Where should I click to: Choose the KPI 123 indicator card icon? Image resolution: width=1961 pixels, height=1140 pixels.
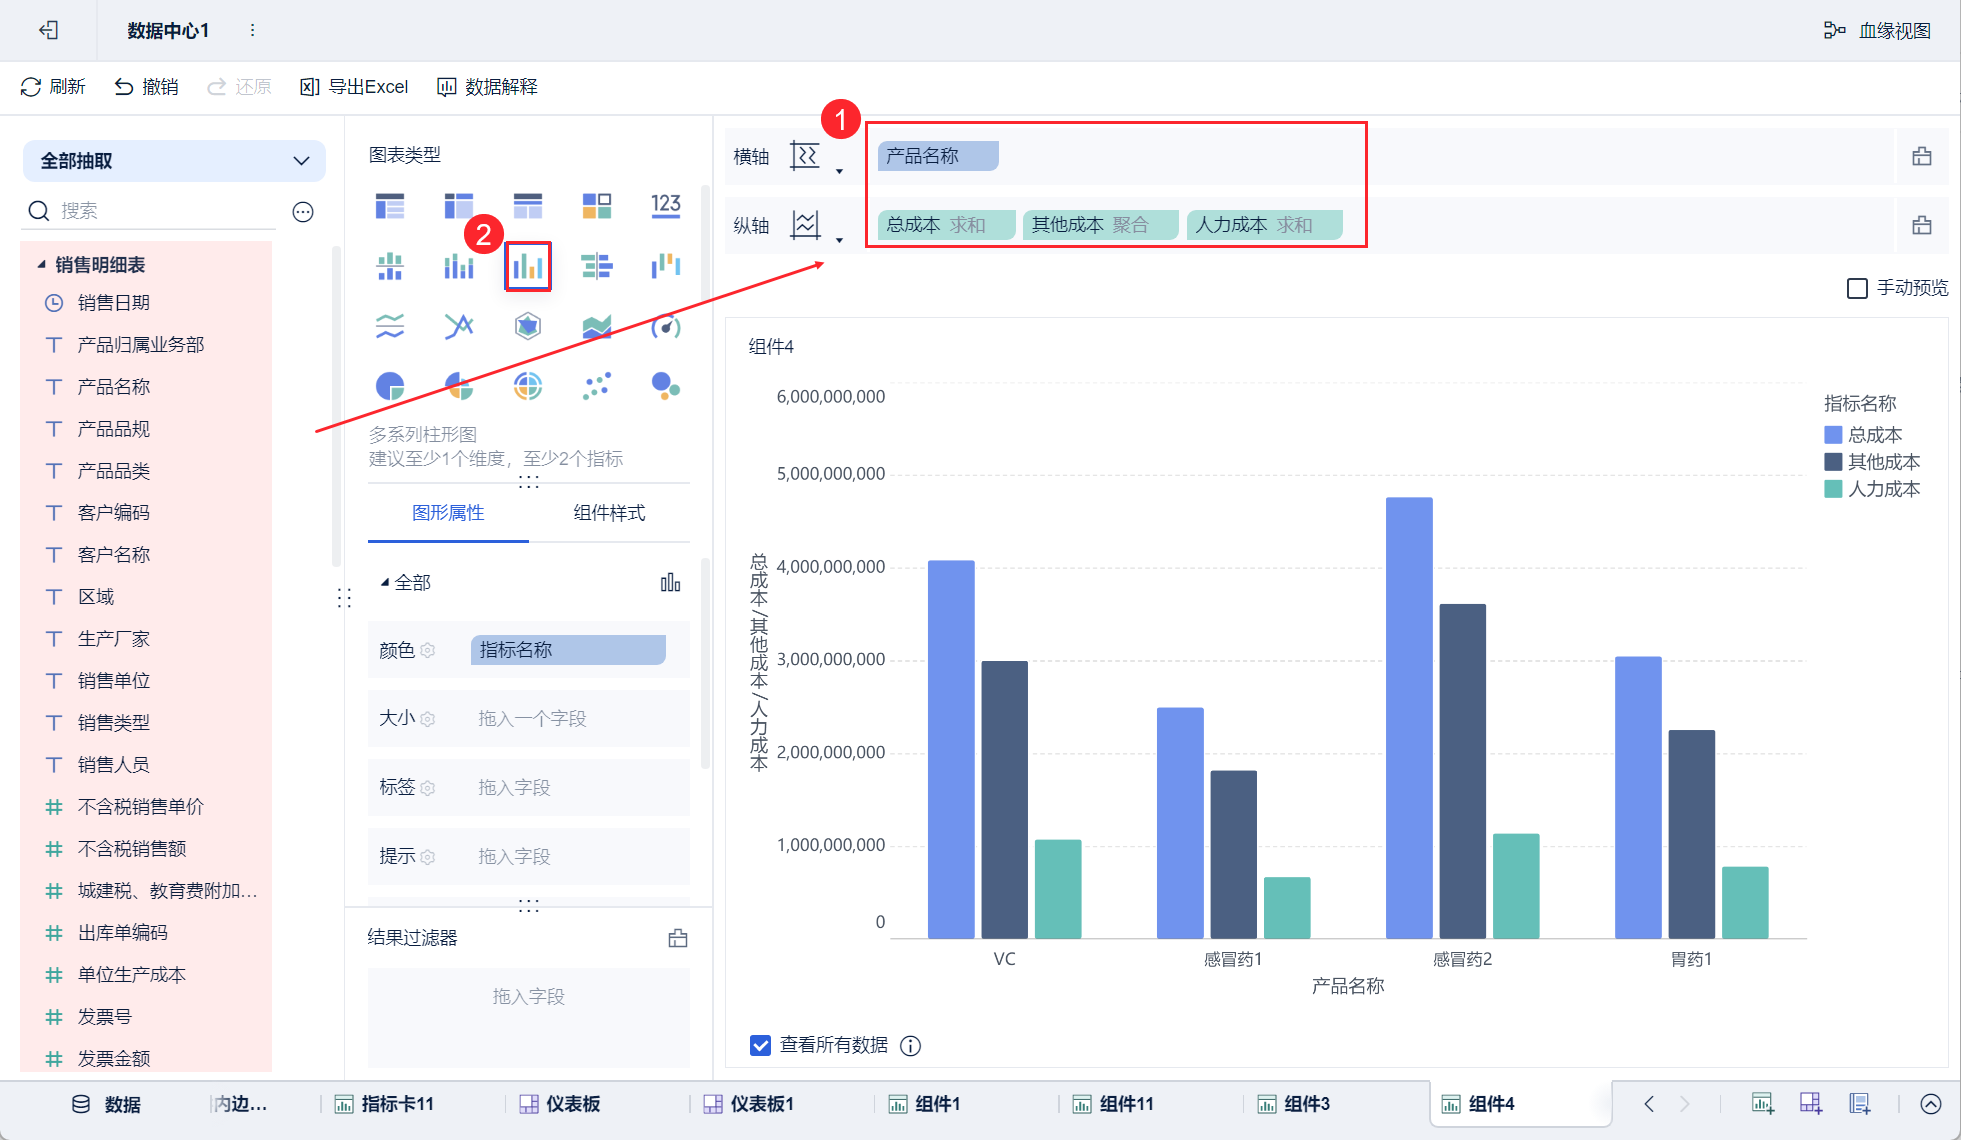point(665,206)
